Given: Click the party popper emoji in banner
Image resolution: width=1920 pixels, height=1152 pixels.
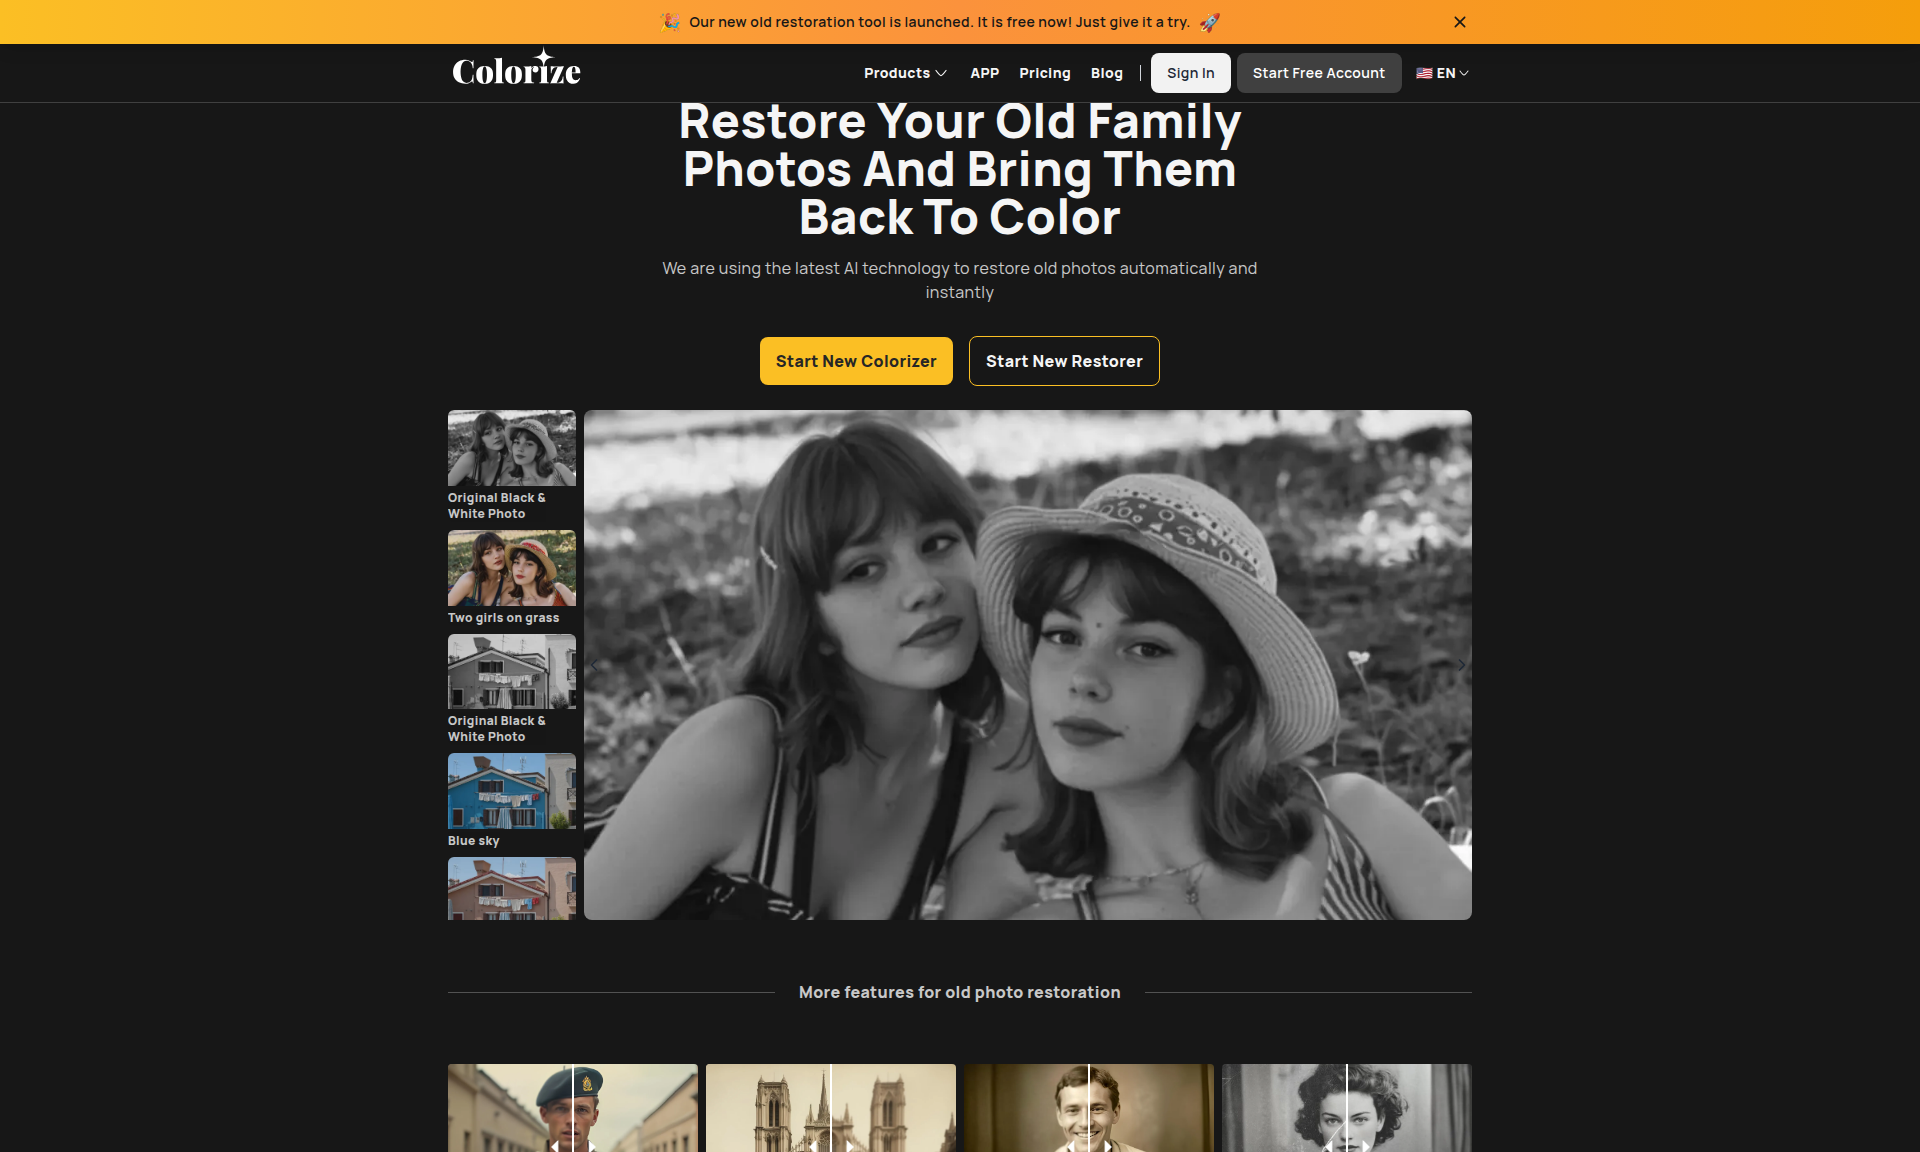Looking at the screenshot, I should click(x=671, y=22).
